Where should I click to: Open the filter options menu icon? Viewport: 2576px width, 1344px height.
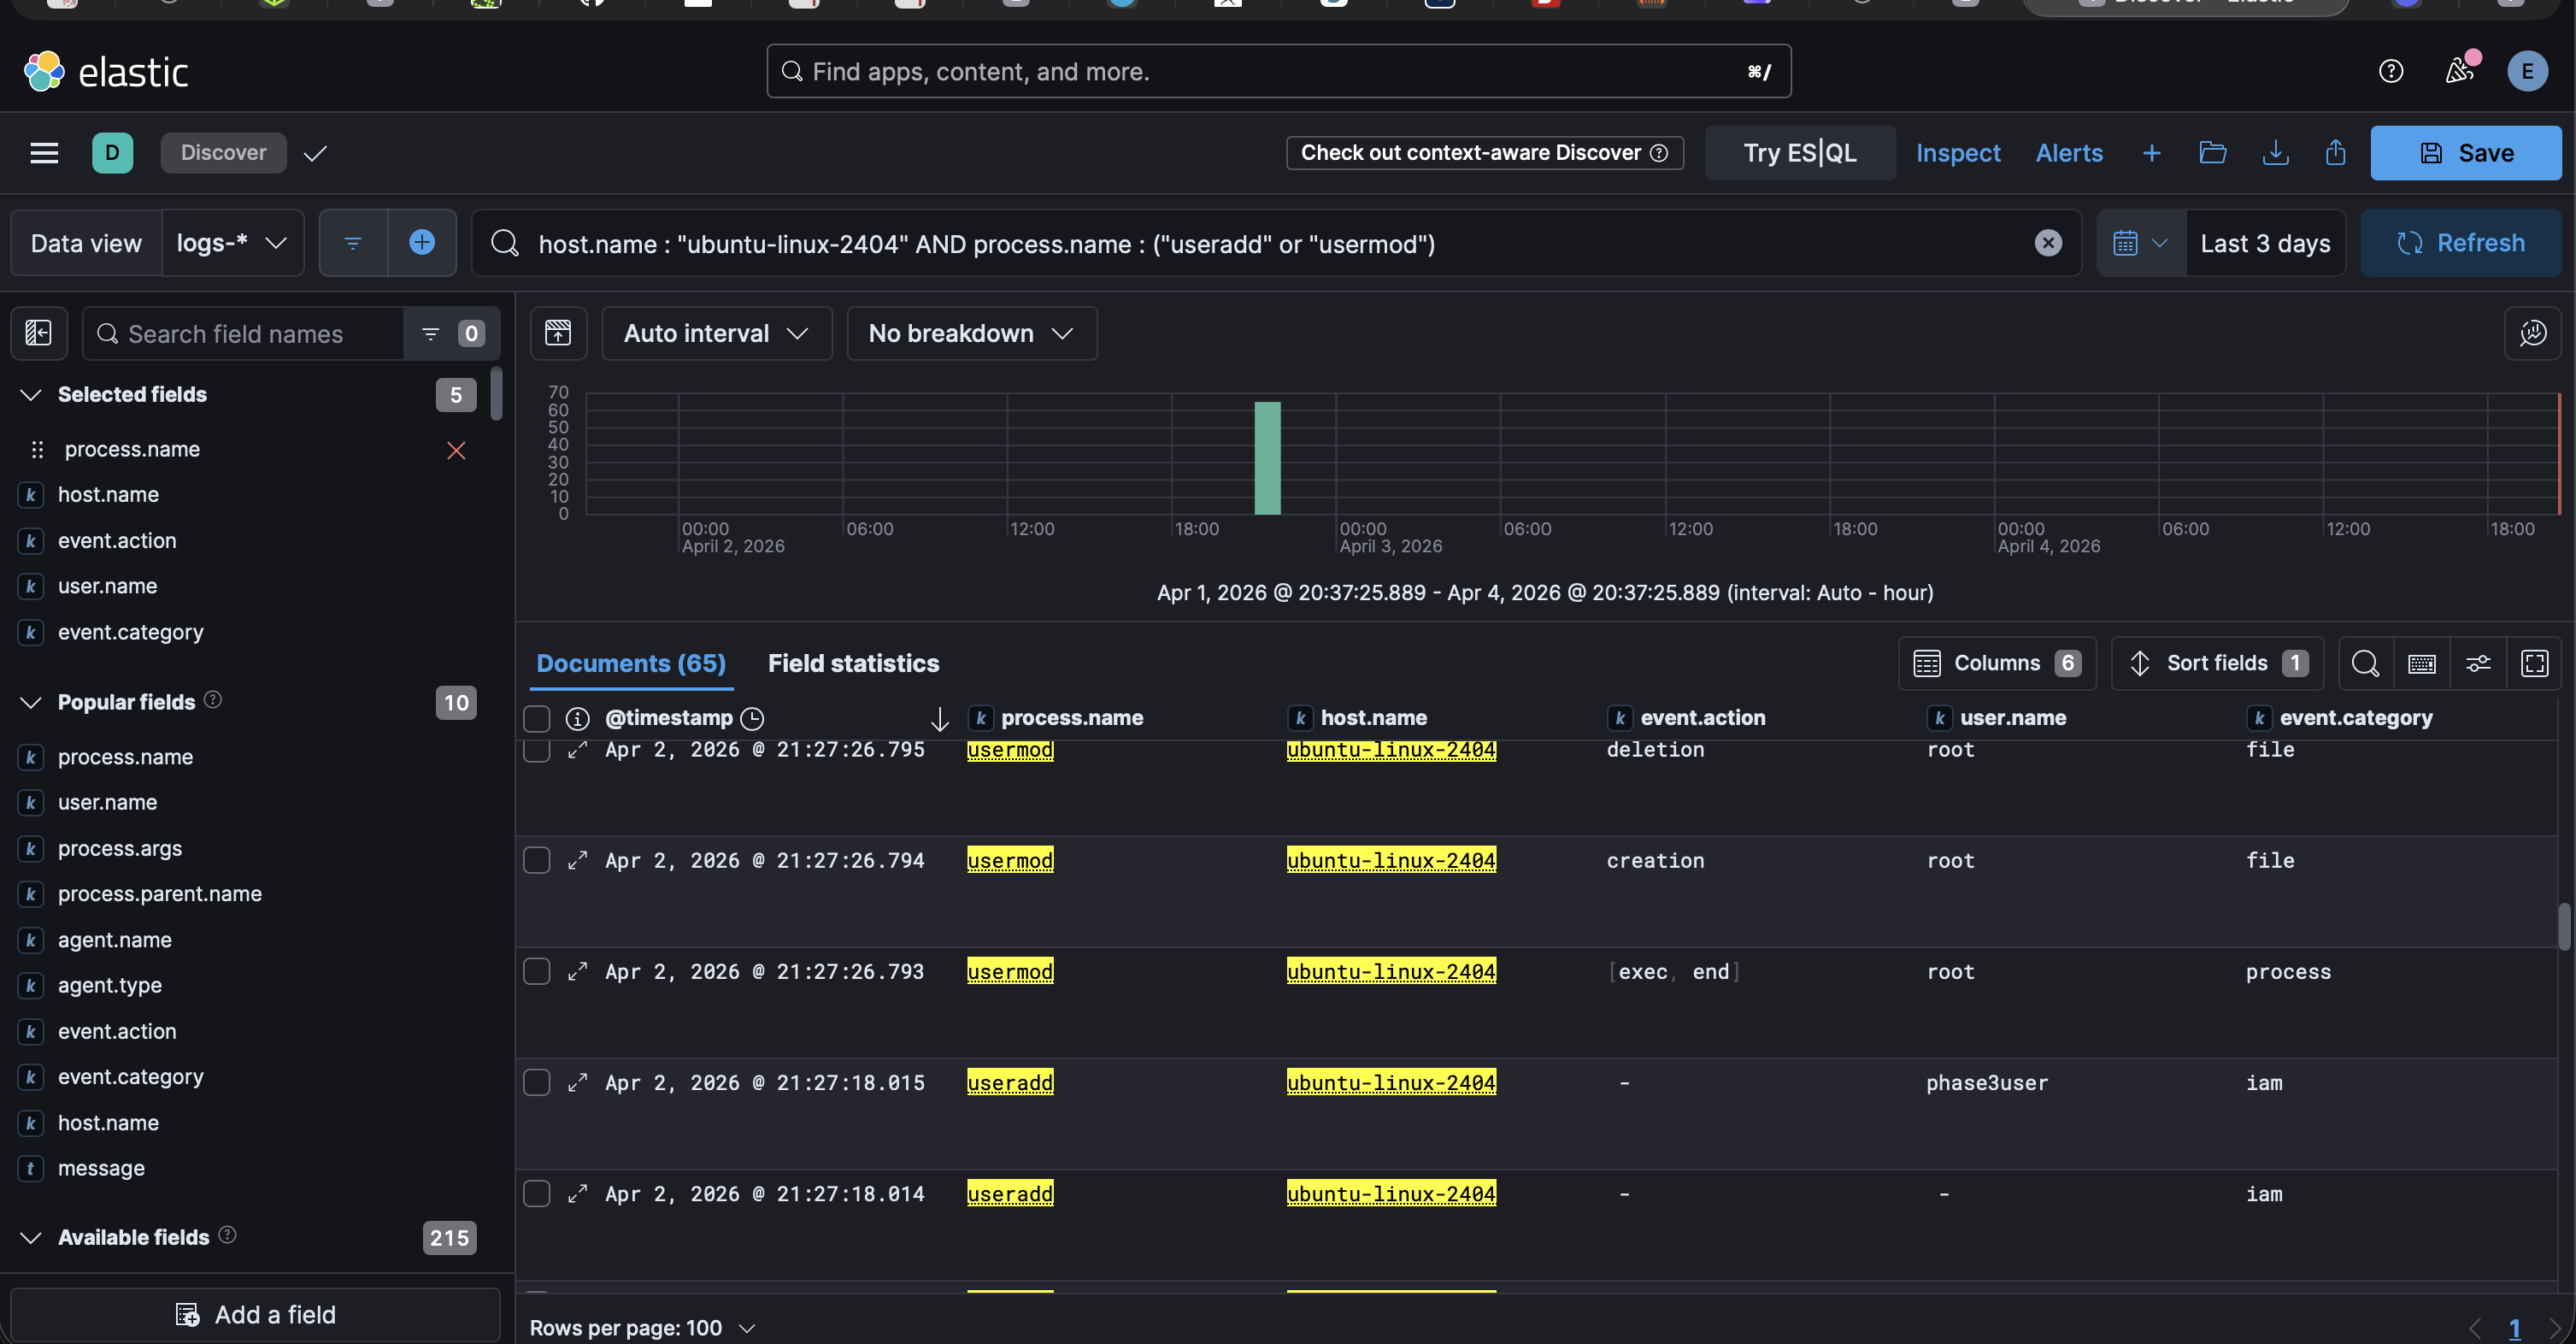pyautogui.click(x=353, y=243)
